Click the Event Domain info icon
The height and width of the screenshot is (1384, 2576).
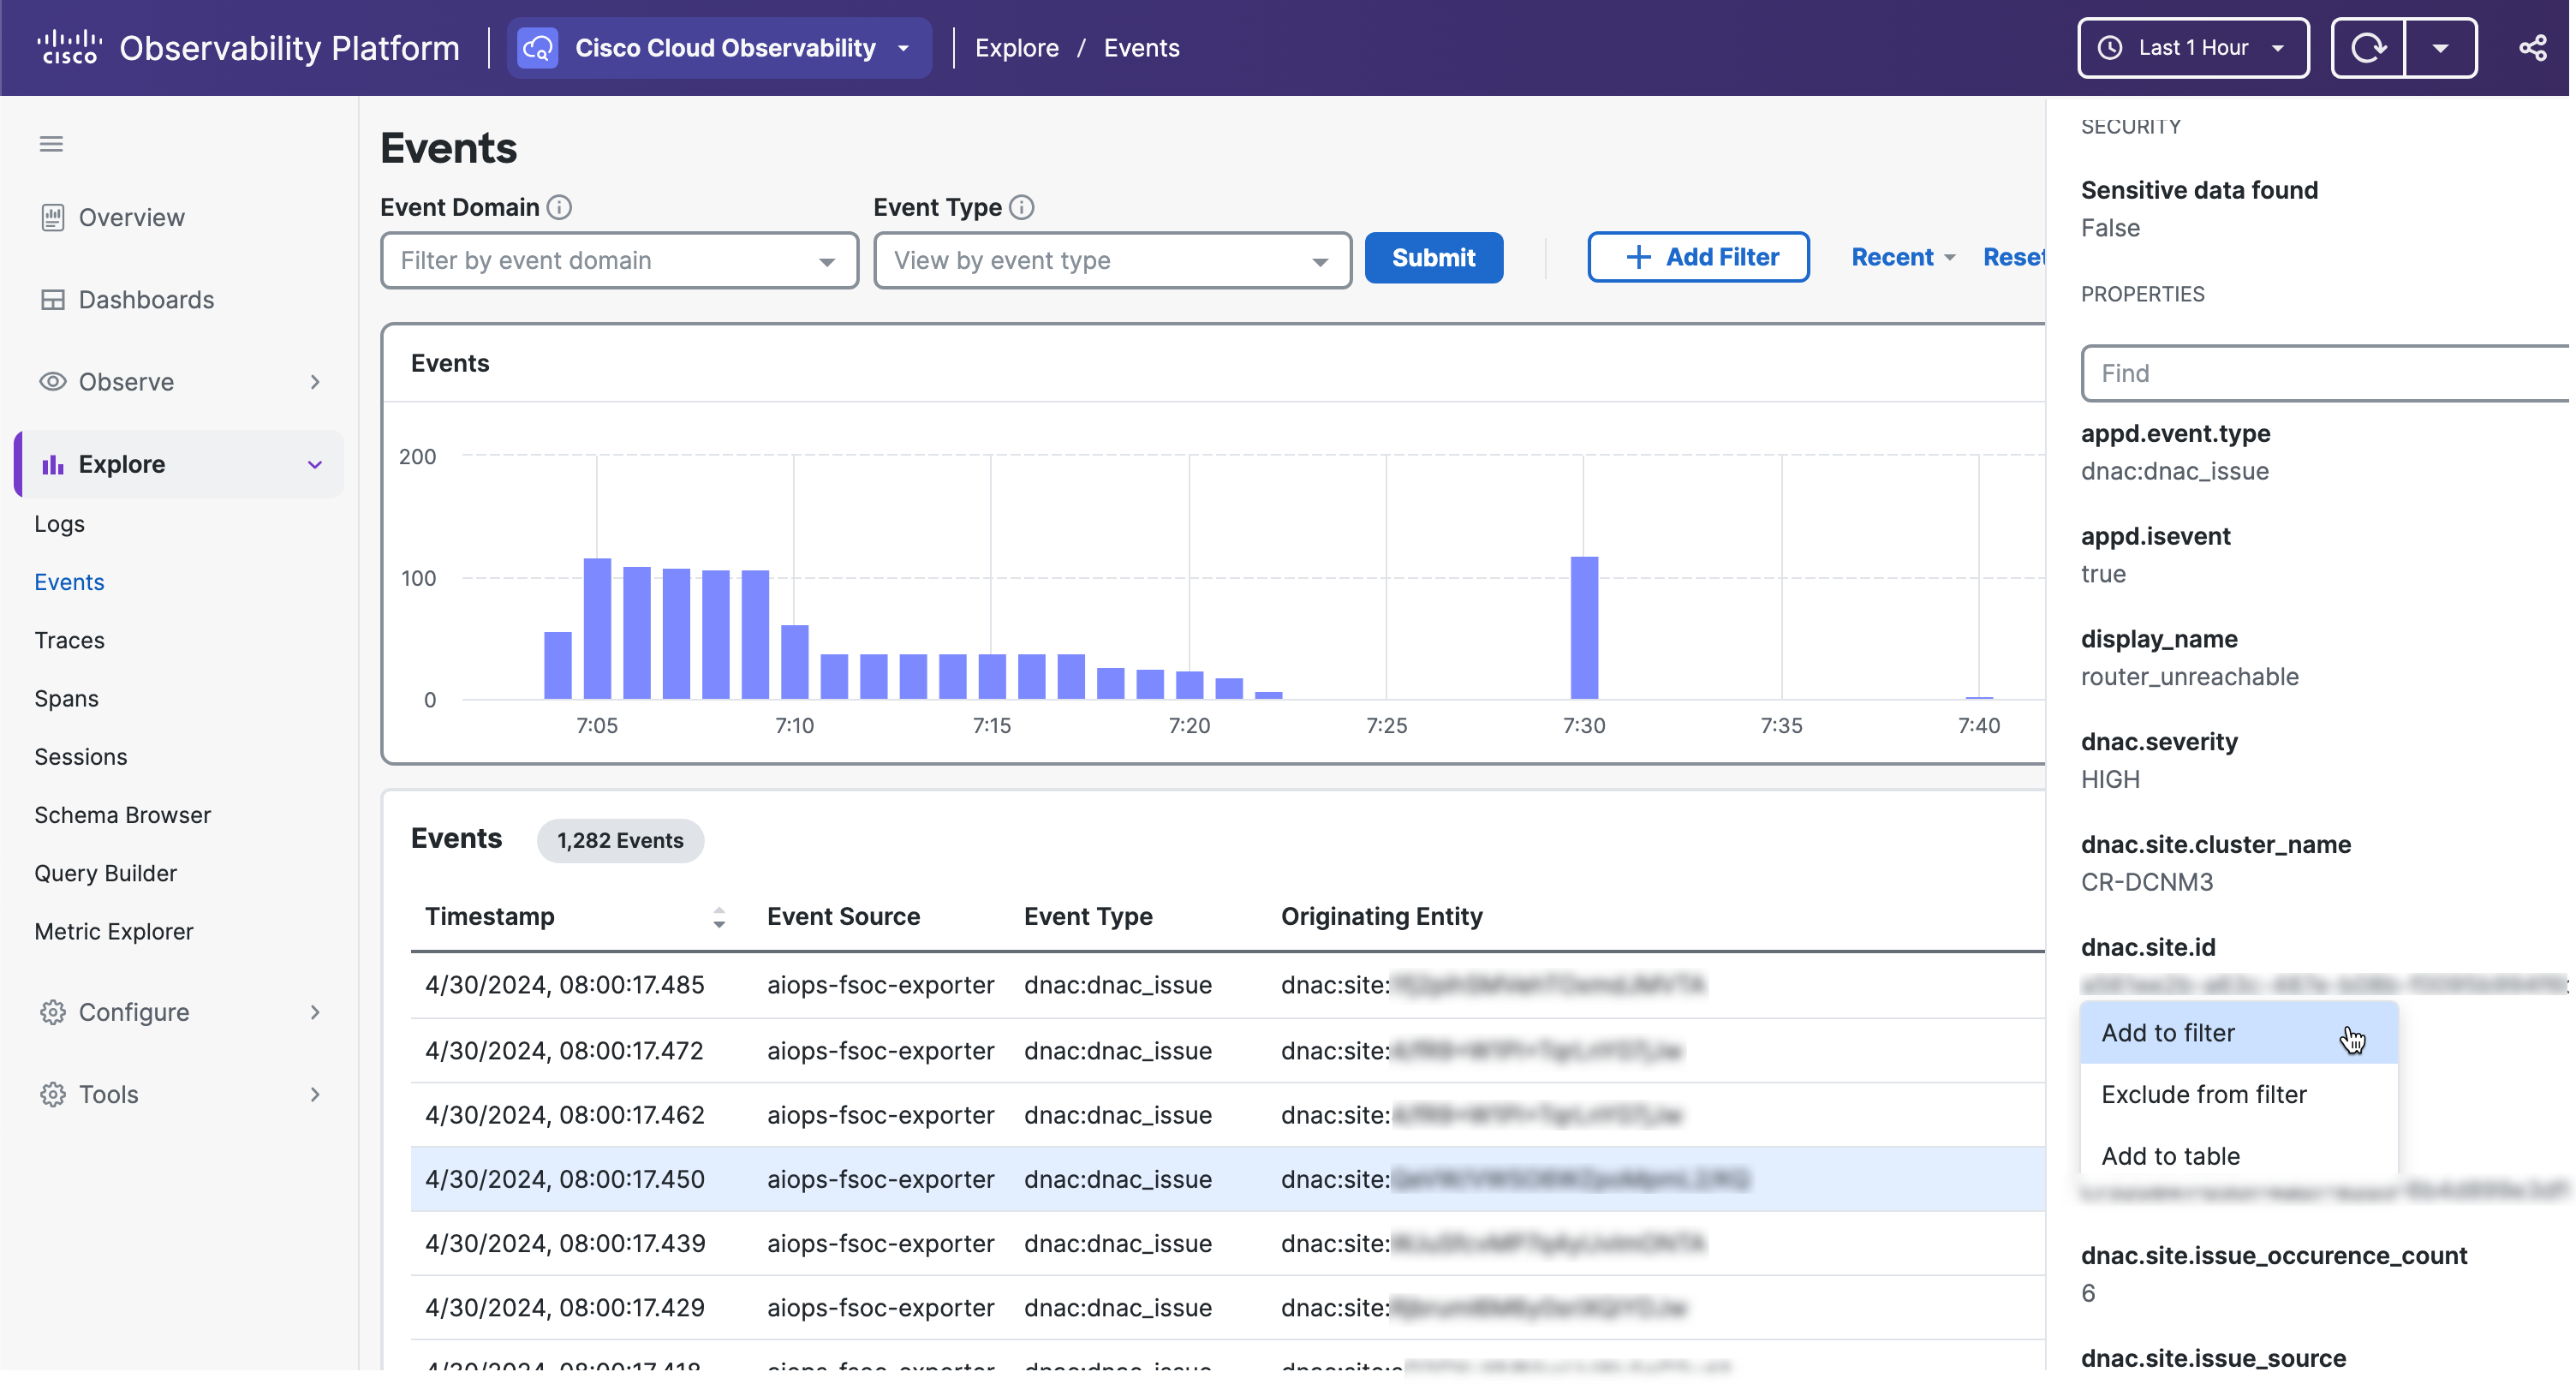coord(560,207)
